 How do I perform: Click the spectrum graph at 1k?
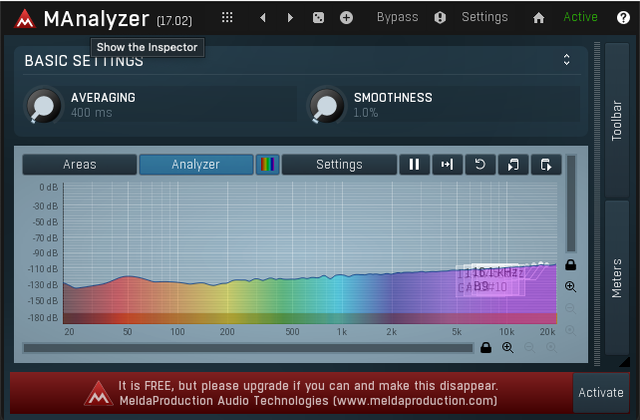pos(342,253)
